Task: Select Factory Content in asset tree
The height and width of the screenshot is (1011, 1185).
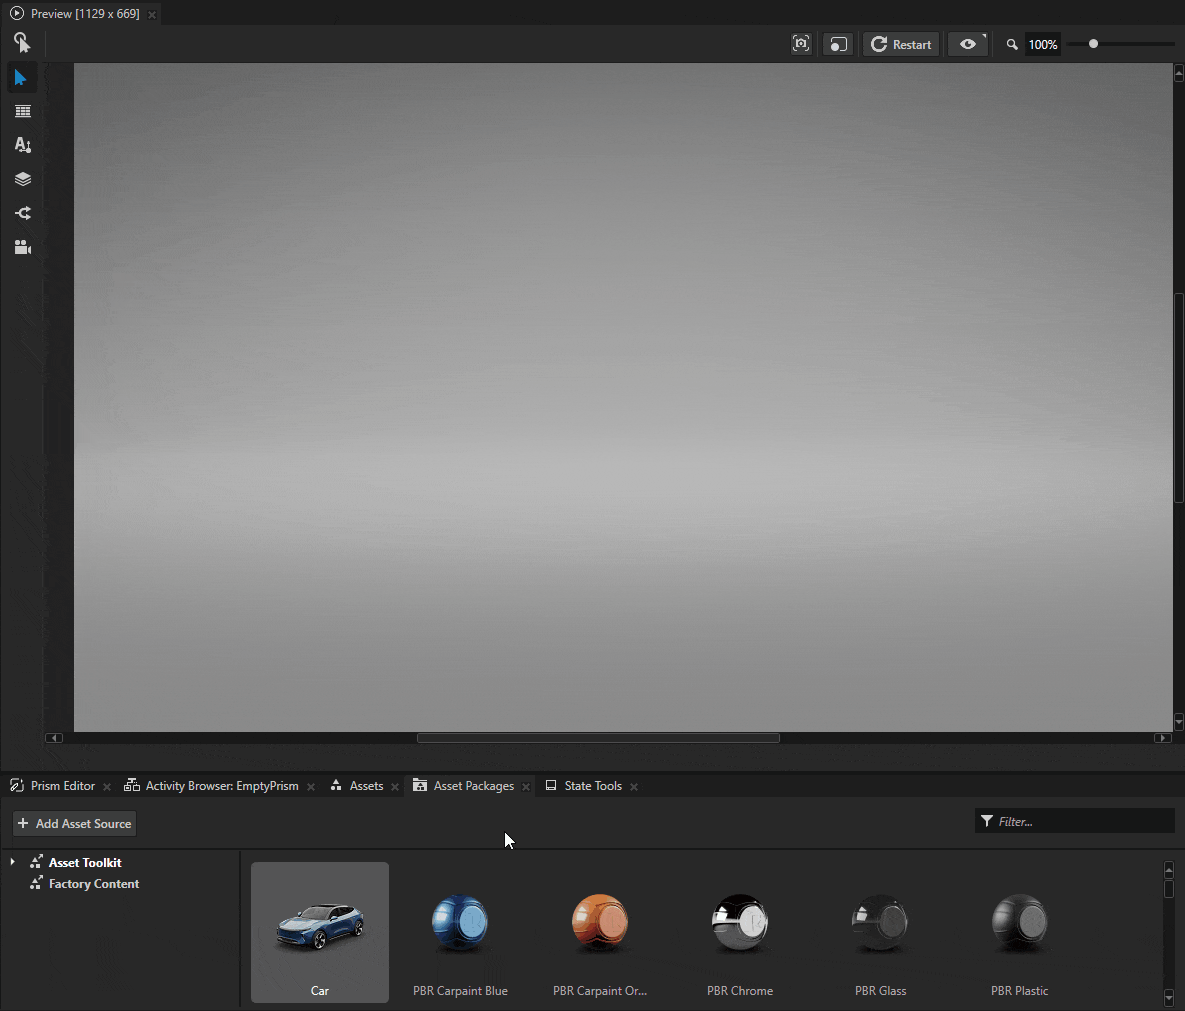Action: 94,884
